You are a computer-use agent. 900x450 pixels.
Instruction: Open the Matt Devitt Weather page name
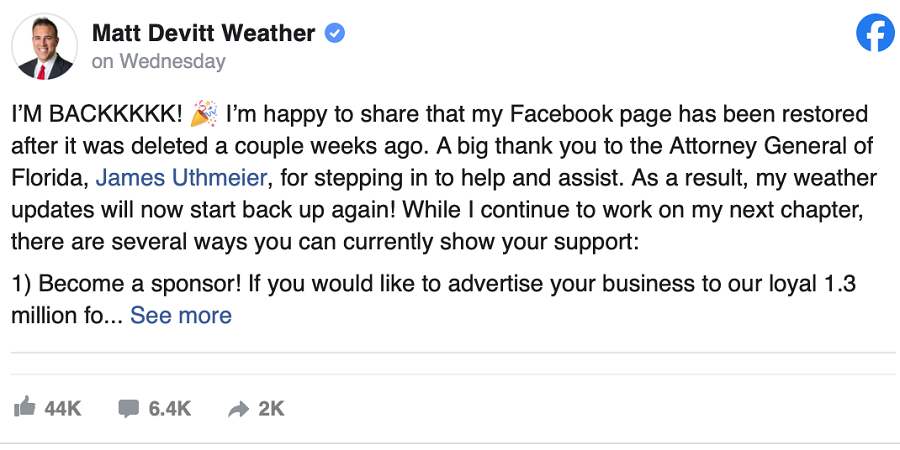point(203,34)
